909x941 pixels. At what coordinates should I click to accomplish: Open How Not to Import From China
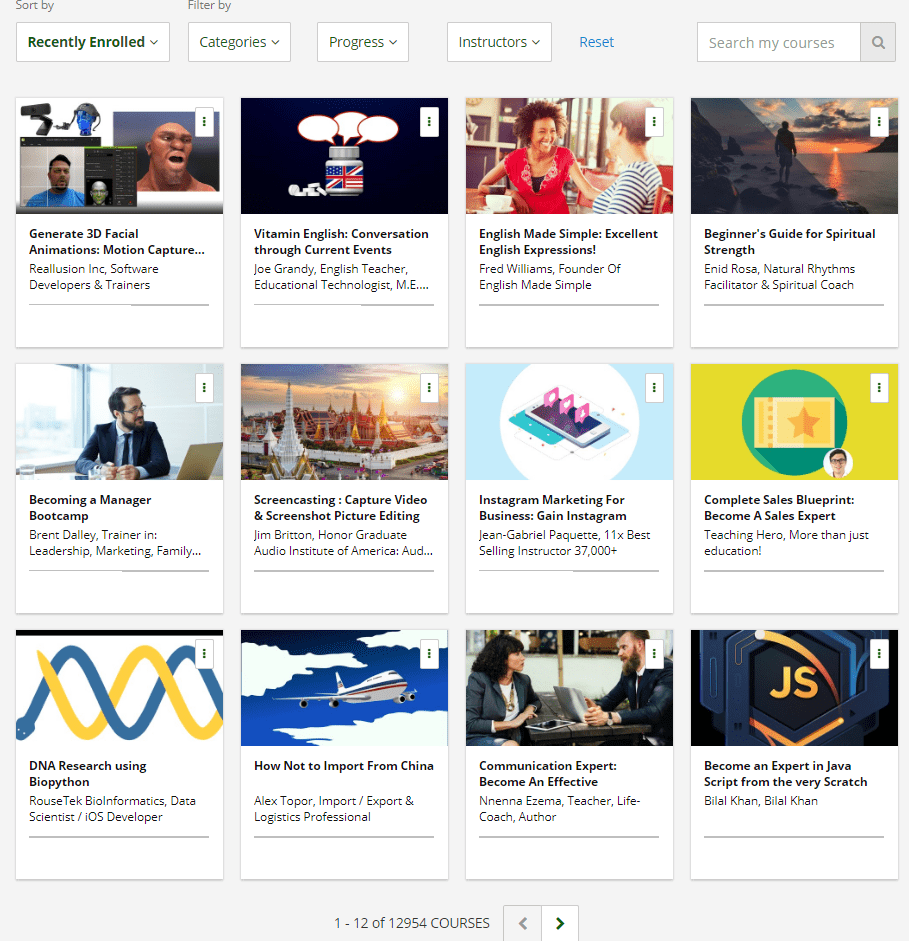click(343, 766)
